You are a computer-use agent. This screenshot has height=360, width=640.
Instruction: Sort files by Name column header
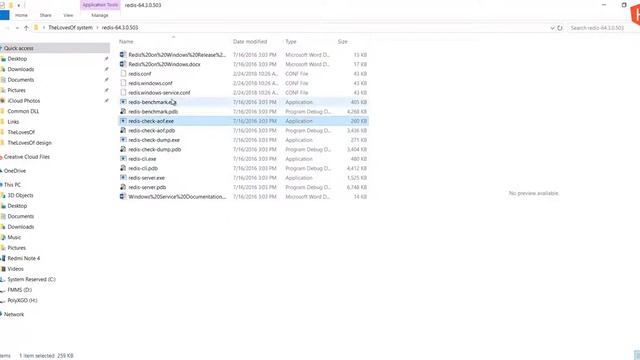pos(126,42)
